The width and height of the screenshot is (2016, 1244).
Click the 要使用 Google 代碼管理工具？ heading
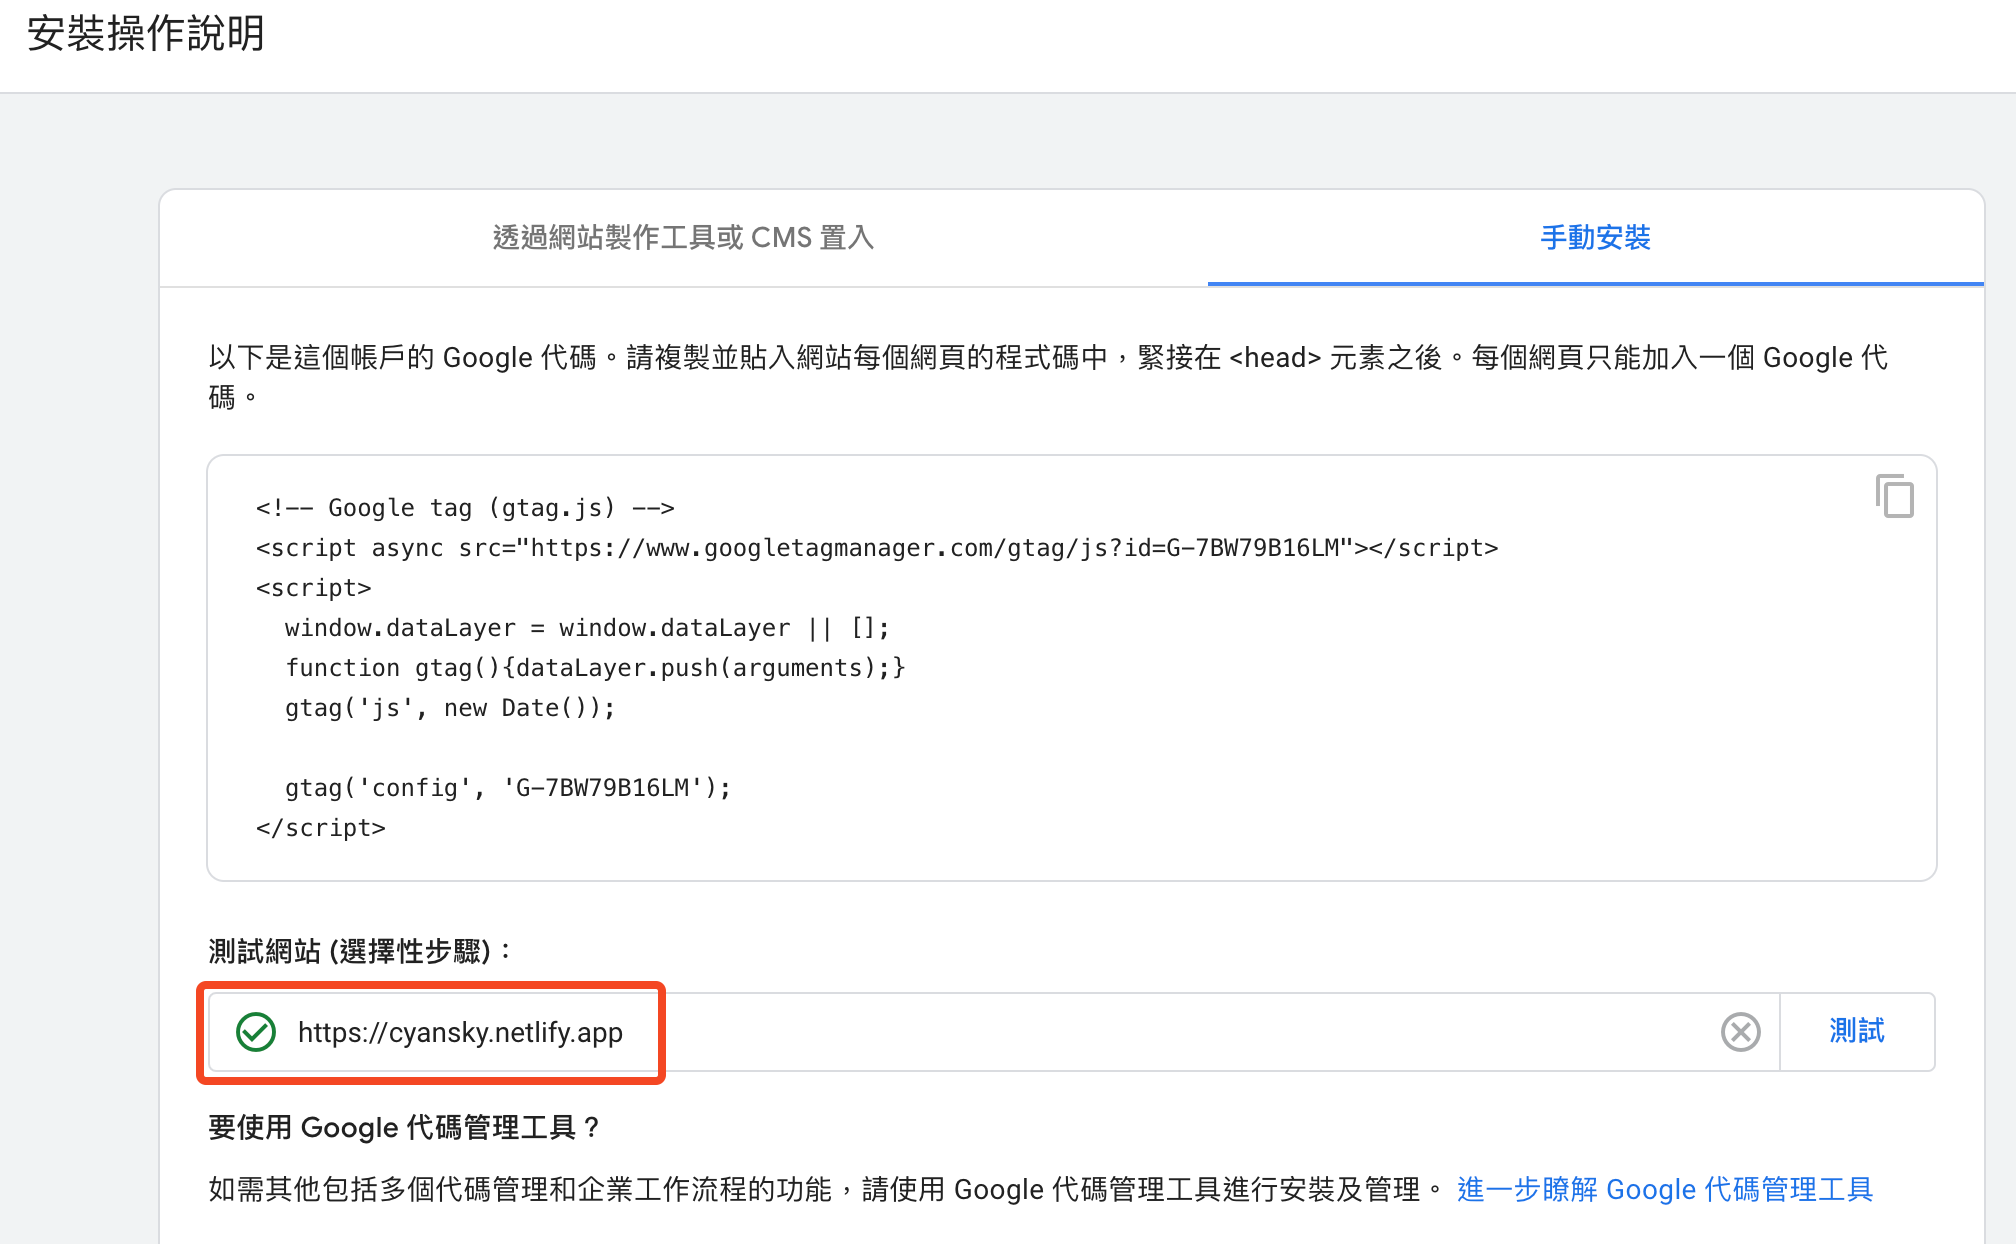click(x=404, y=1128)
